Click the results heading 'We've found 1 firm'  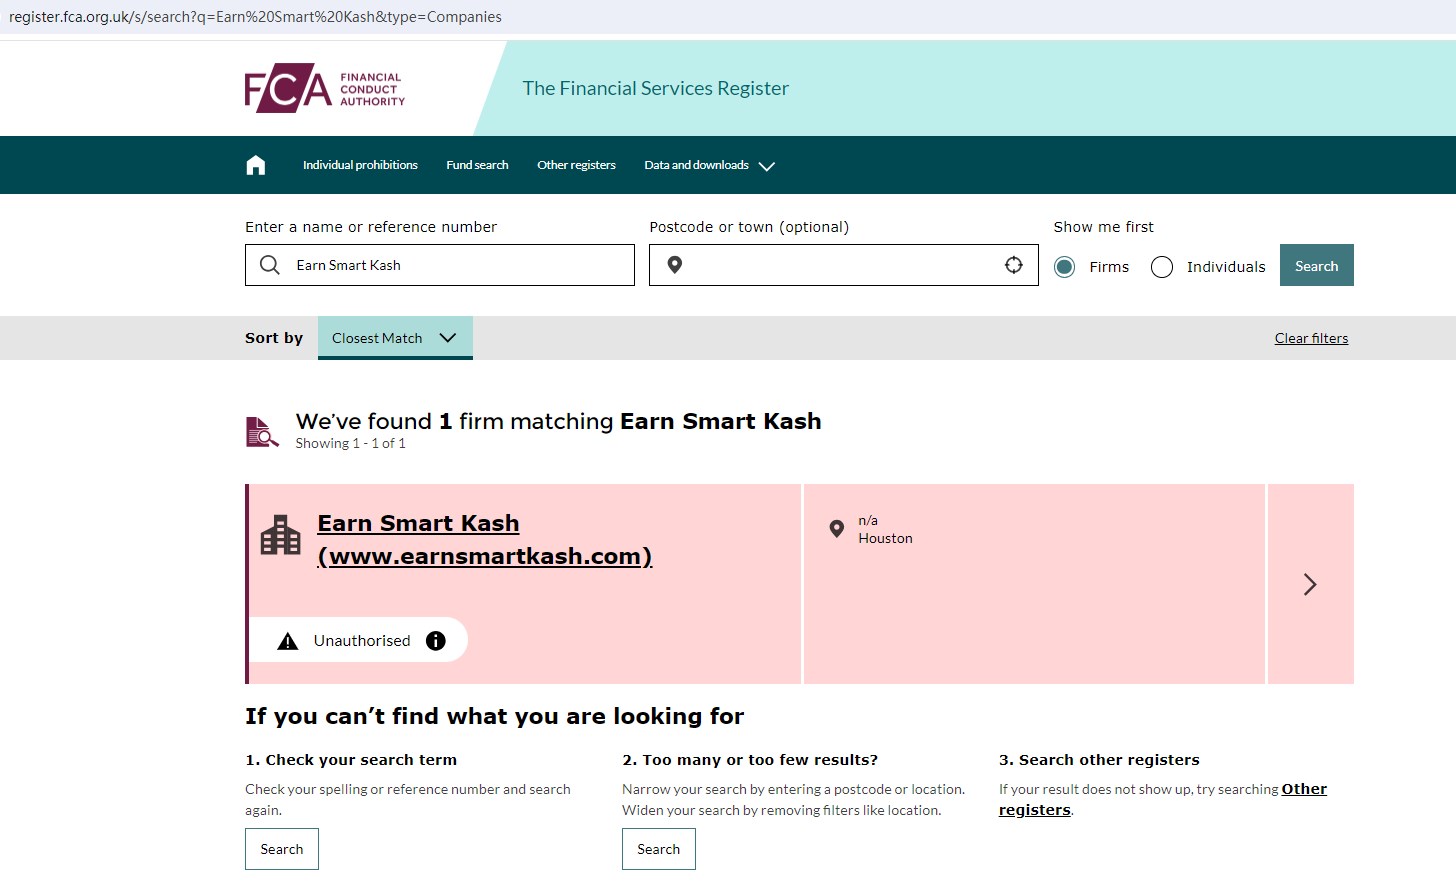click(558, 421)
